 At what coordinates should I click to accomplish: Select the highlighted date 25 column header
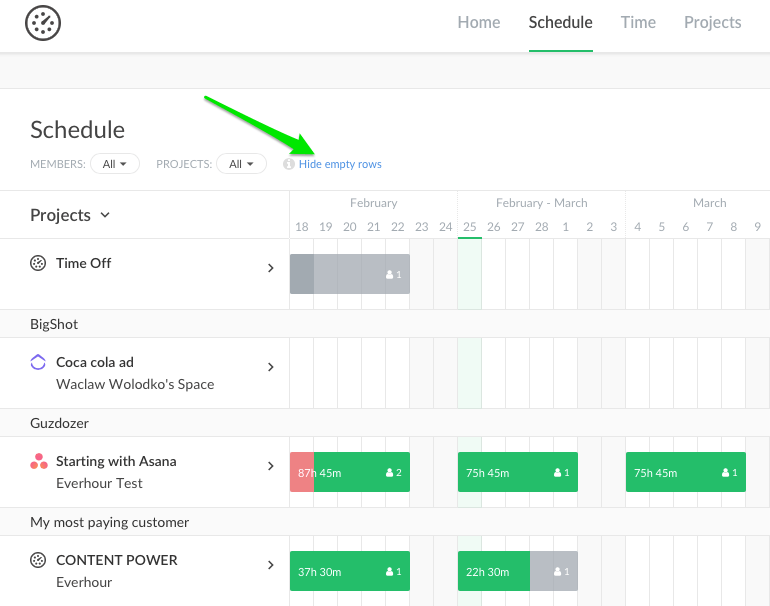(x=469, y=227)
